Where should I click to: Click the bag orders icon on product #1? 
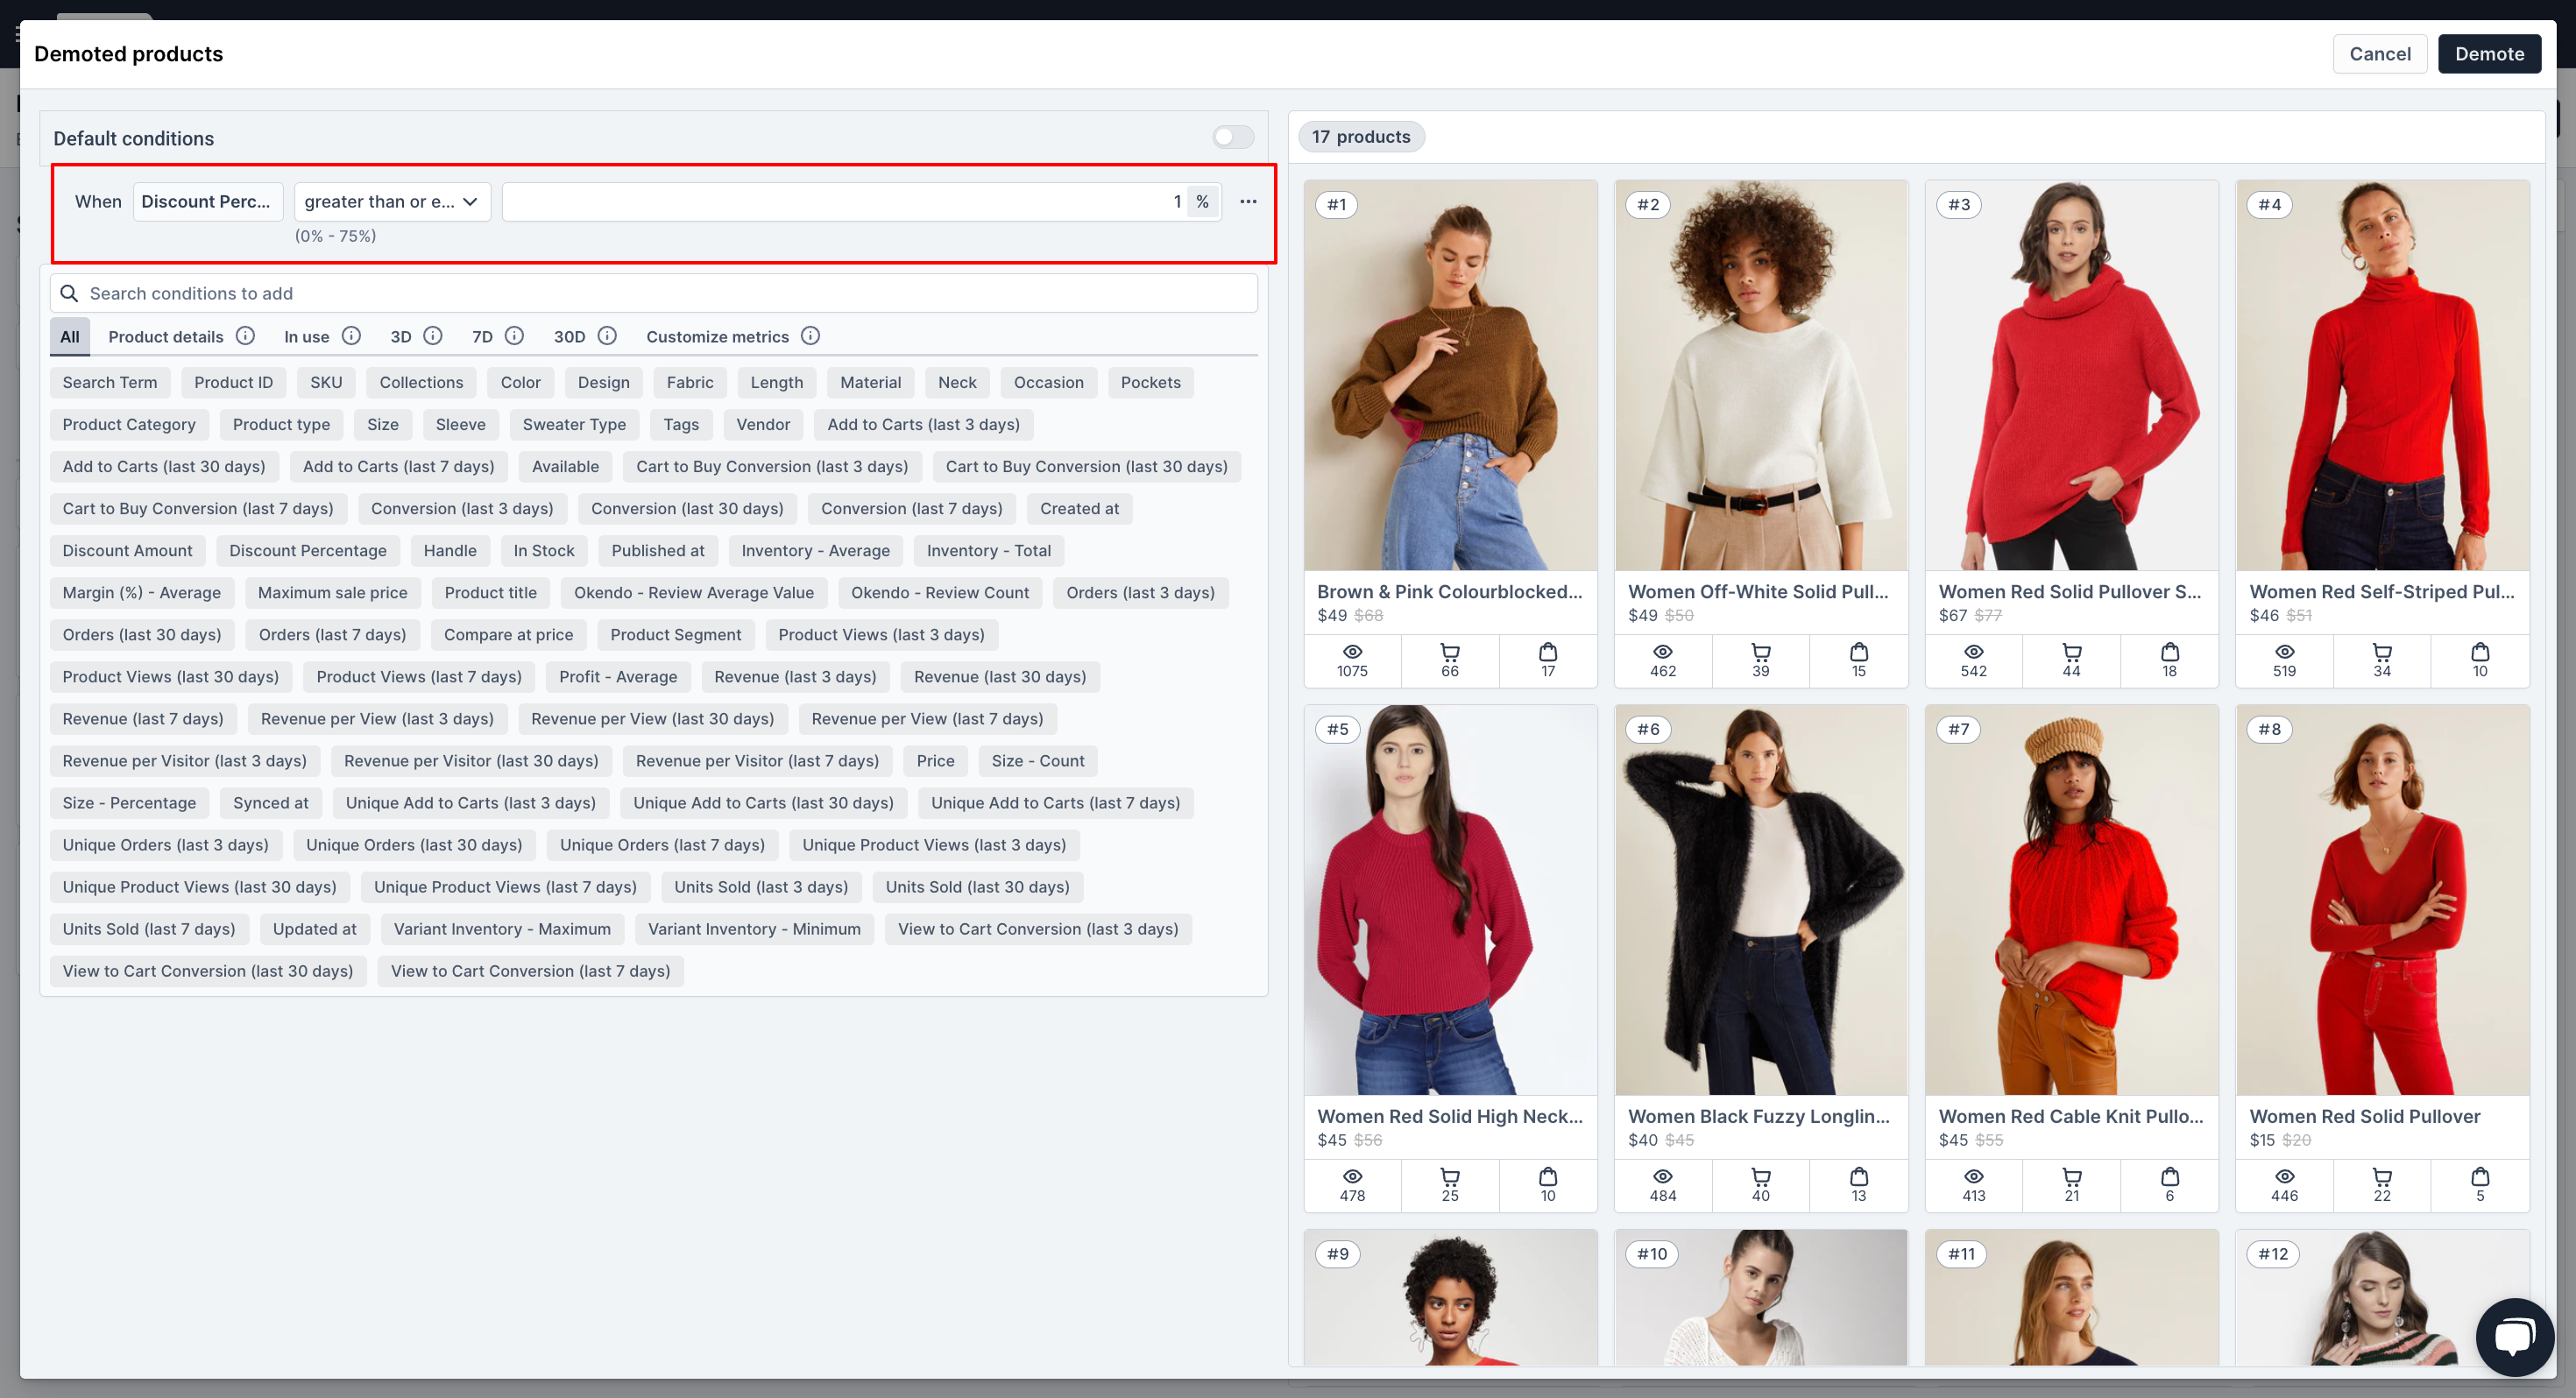1547,652
